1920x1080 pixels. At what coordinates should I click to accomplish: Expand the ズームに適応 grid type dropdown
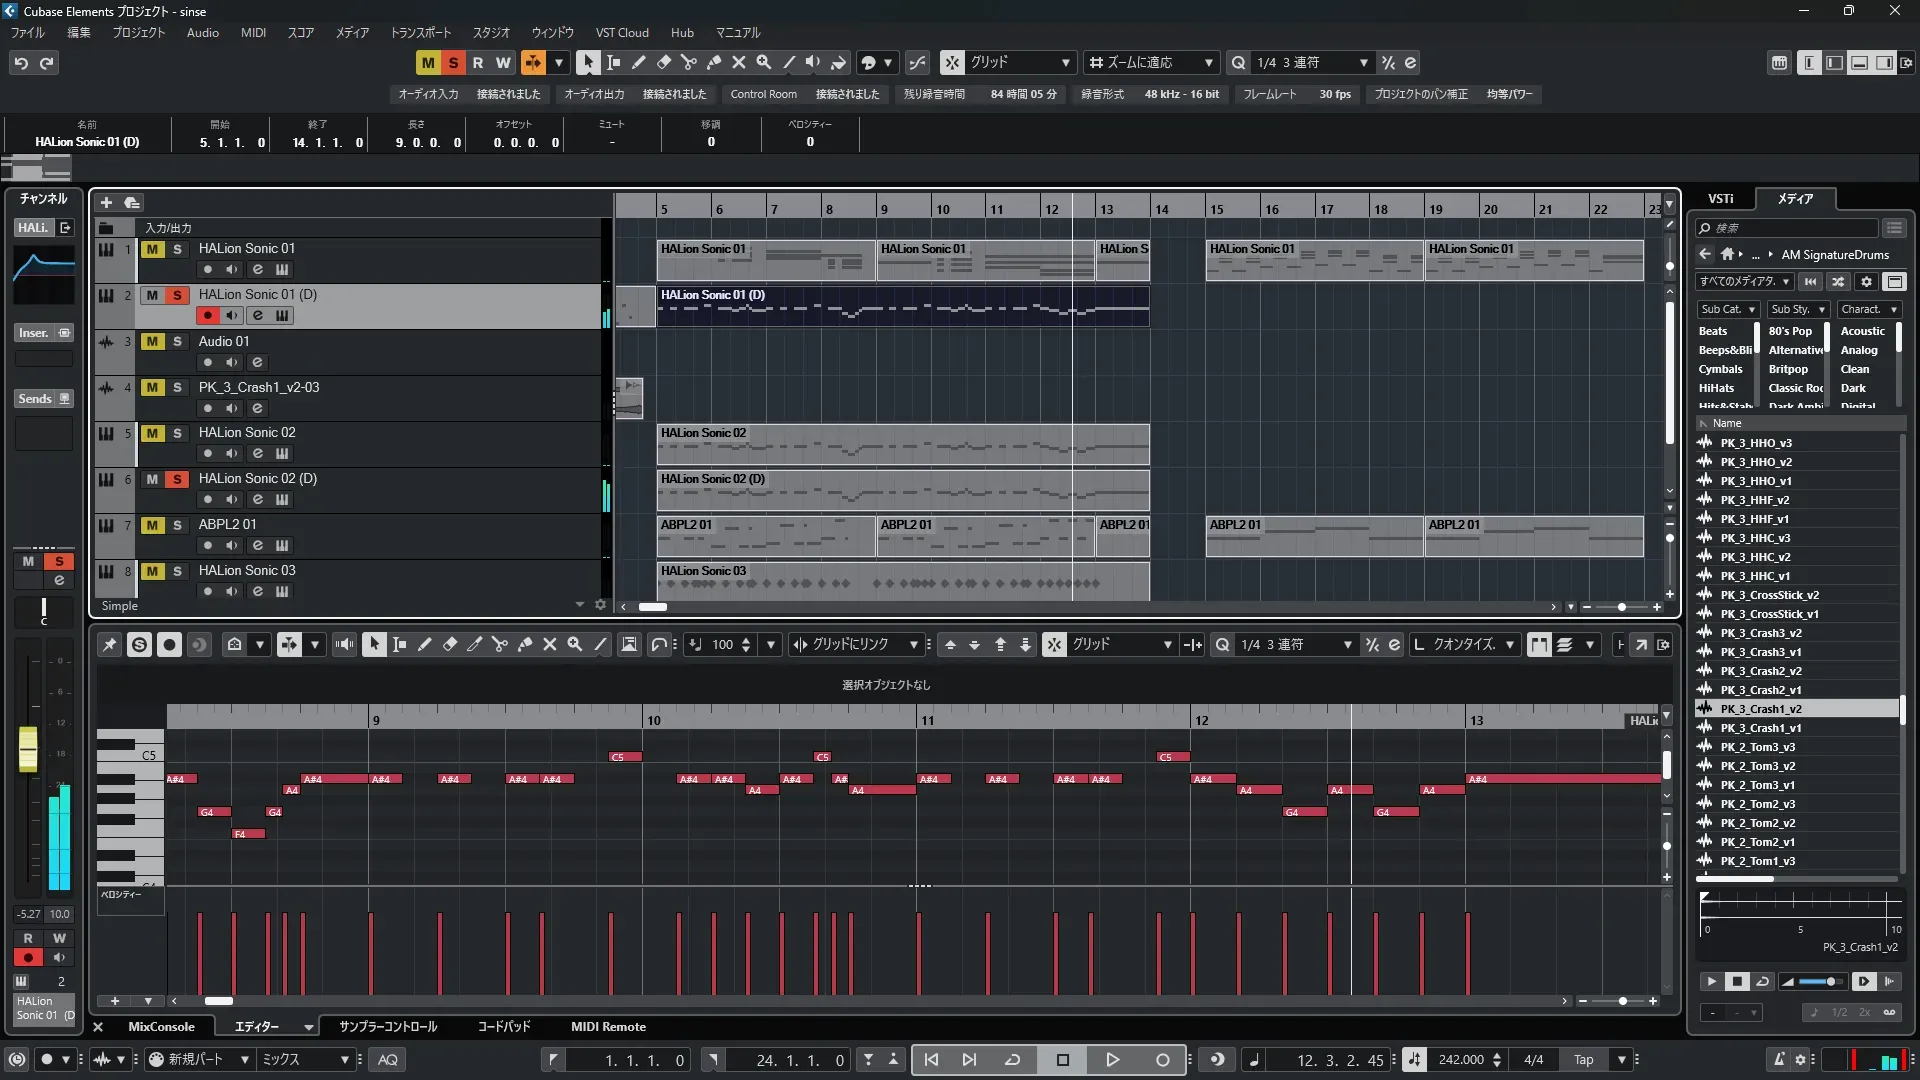1208,63
